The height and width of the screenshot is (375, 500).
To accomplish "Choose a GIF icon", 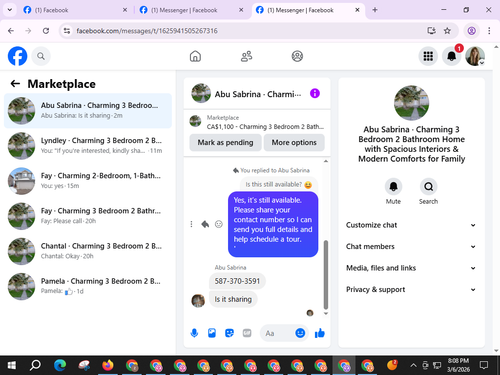I will [247, 333].
